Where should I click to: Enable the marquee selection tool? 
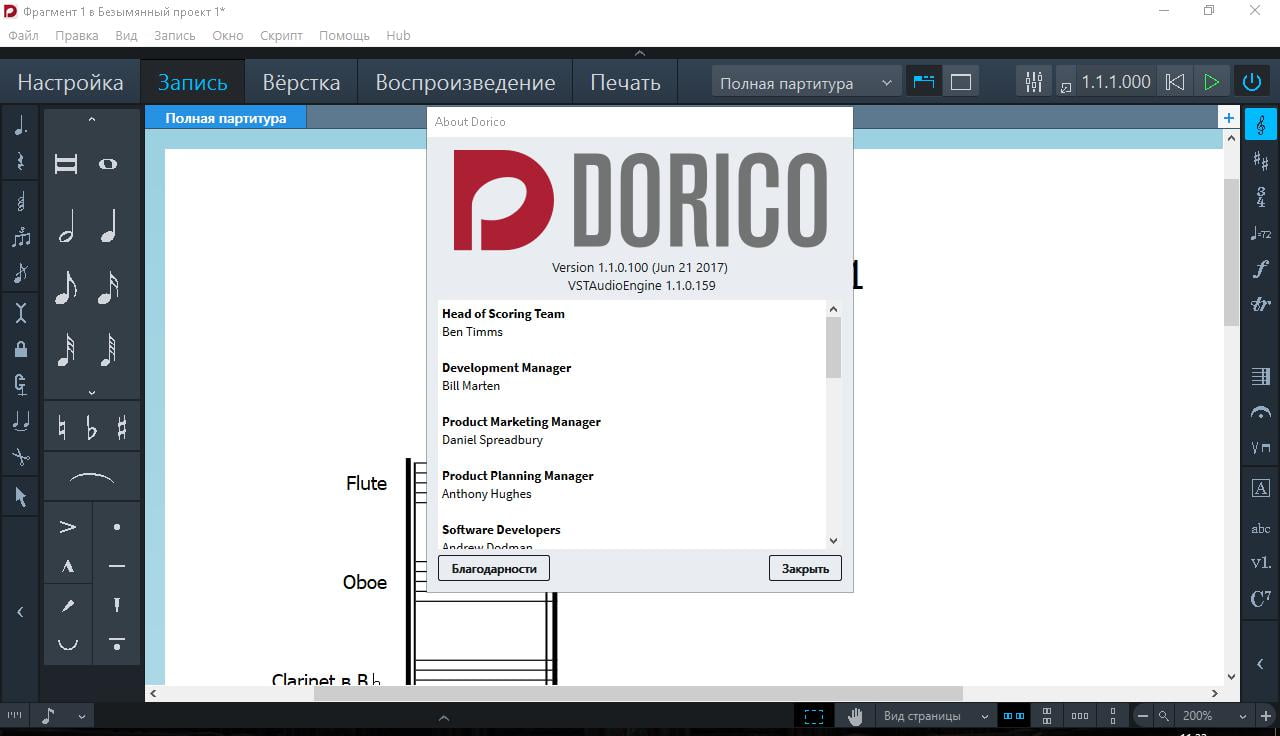click(x=815, y=716)
